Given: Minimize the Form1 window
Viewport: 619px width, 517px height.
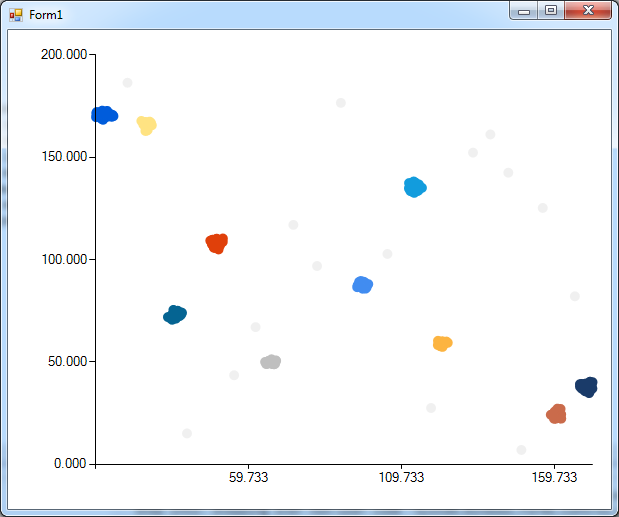Looking at the screenshot, I should (x=524, y=10).
